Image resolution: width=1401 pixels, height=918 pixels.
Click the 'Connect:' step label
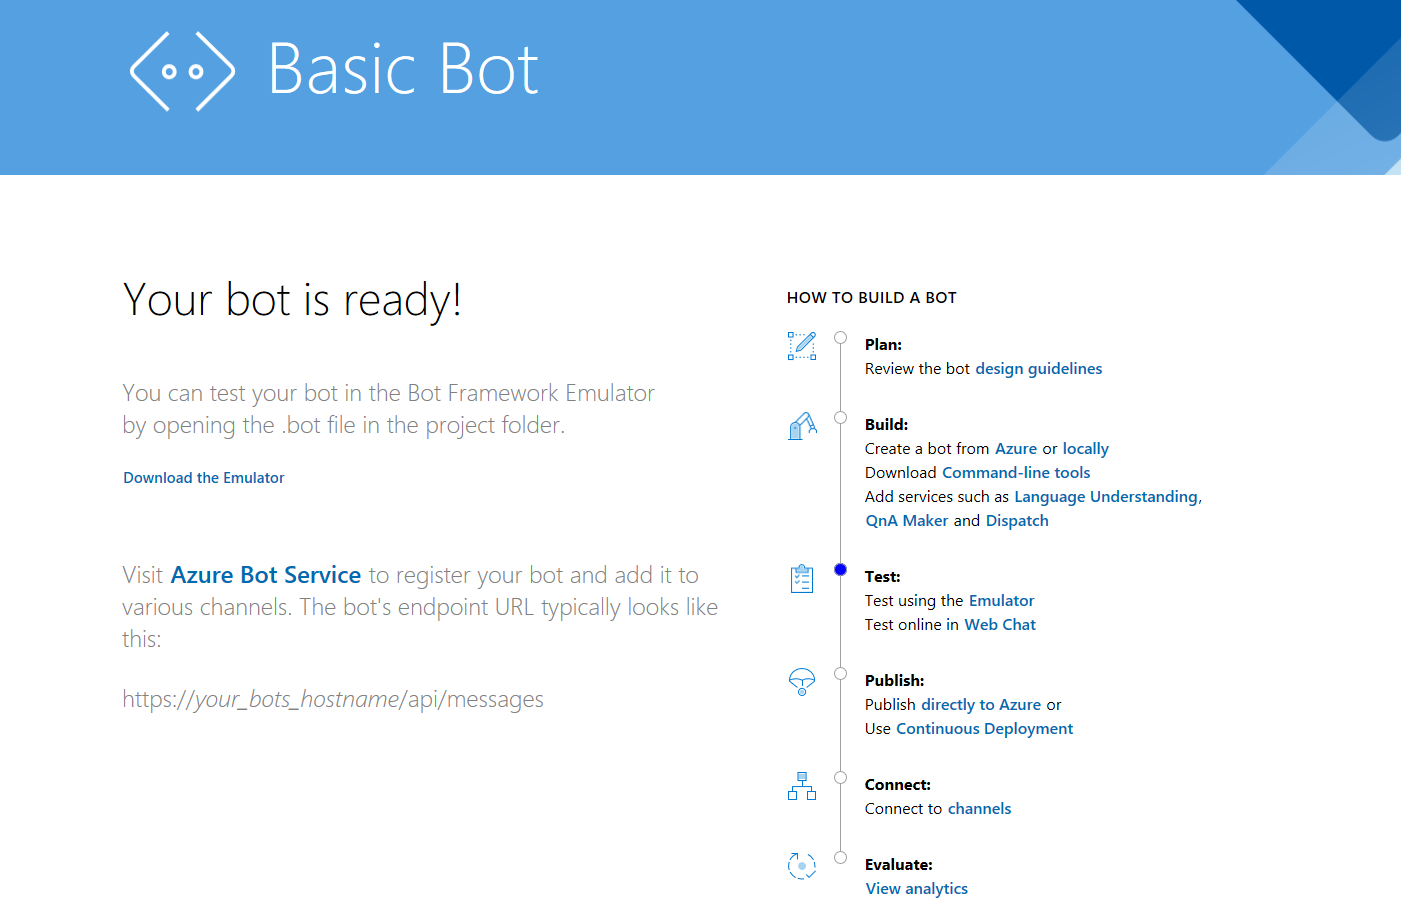[898, 785]
